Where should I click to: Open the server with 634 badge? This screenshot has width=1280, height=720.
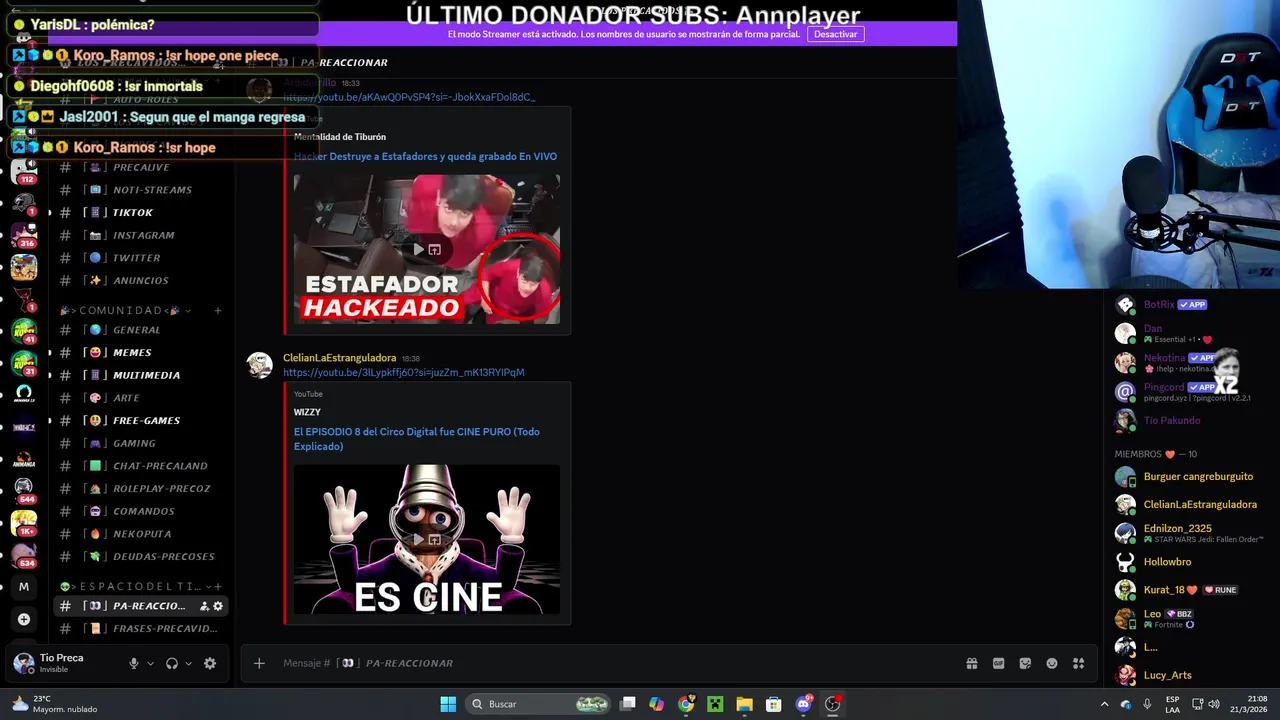click(x=24, y=554)
